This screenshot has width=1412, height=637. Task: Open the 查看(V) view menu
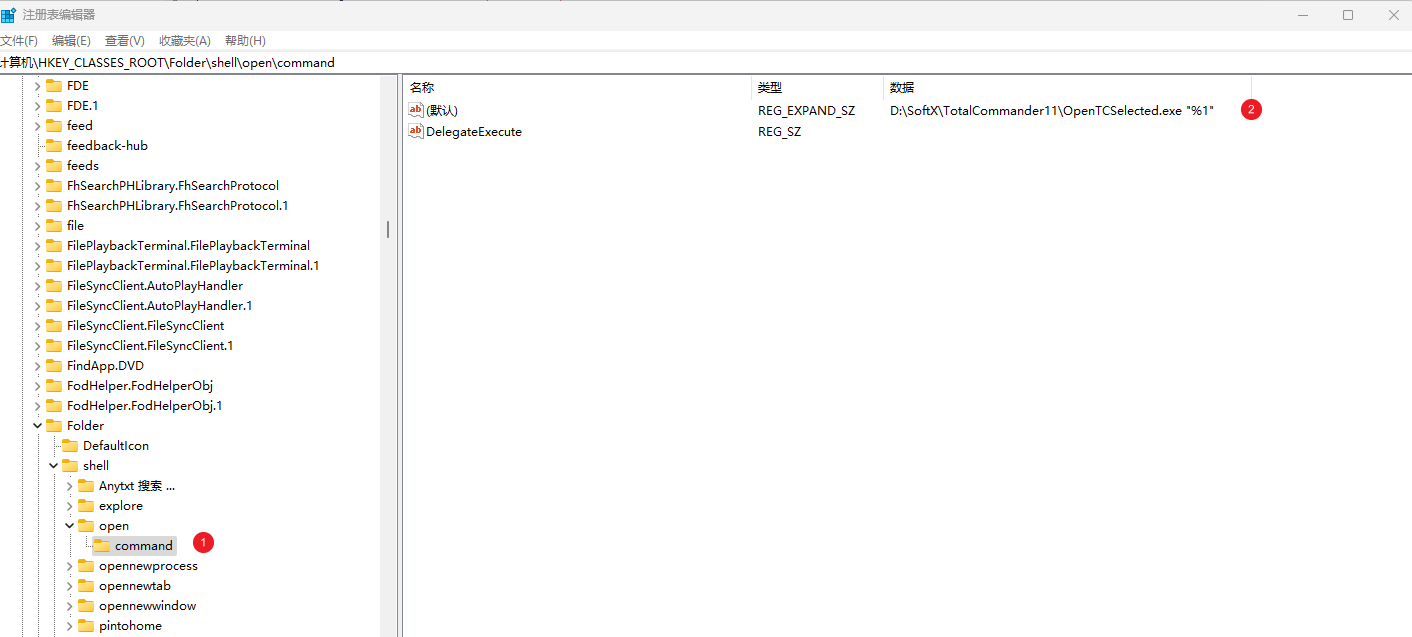pos(125,41)
